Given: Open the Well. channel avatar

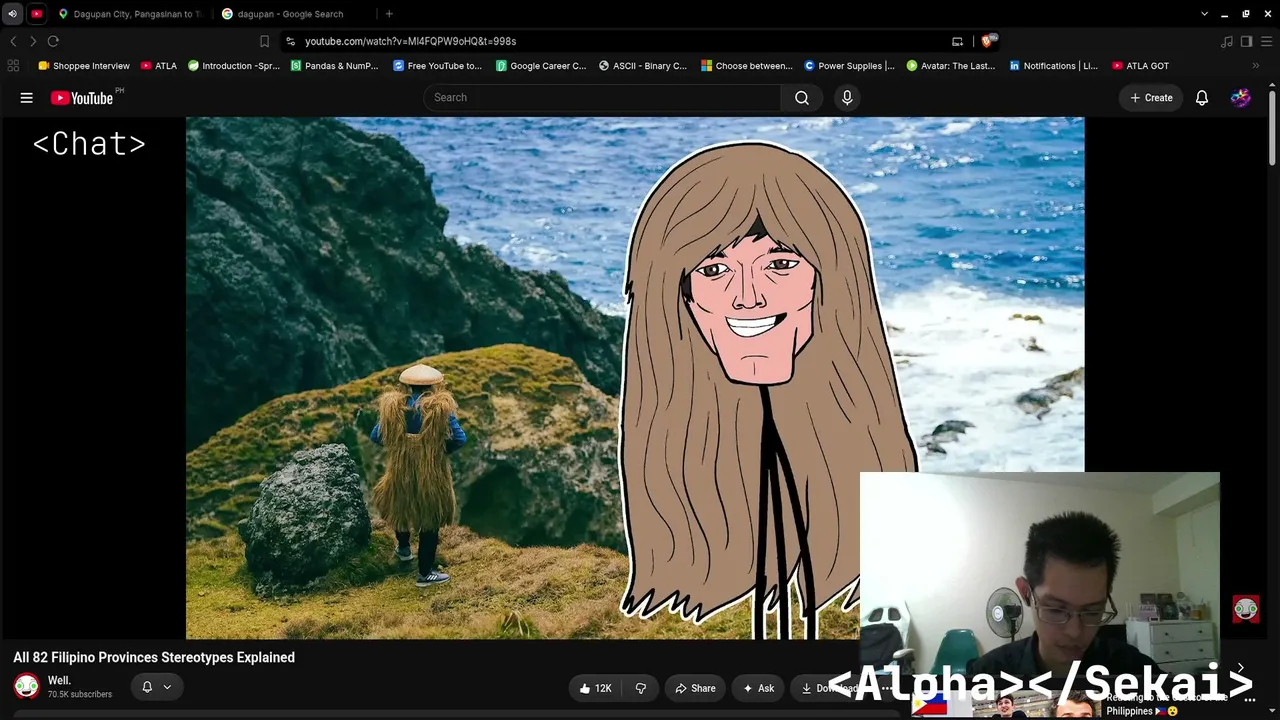Looking at the screenshot, I should 27,687.
